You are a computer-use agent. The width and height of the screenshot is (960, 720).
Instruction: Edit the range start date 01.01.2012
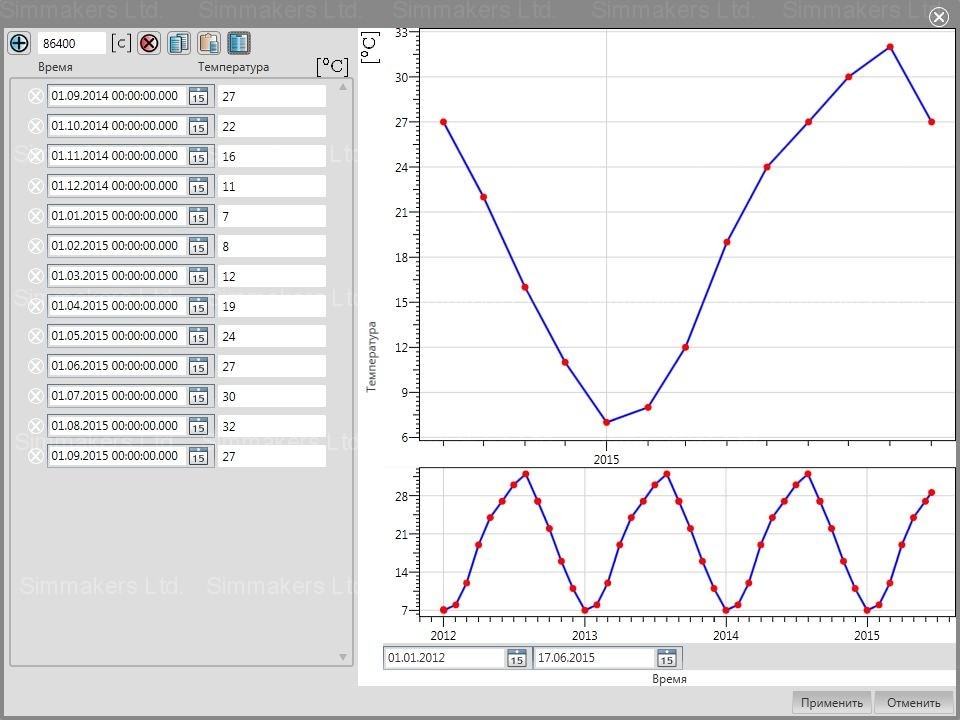pos(445,658)
